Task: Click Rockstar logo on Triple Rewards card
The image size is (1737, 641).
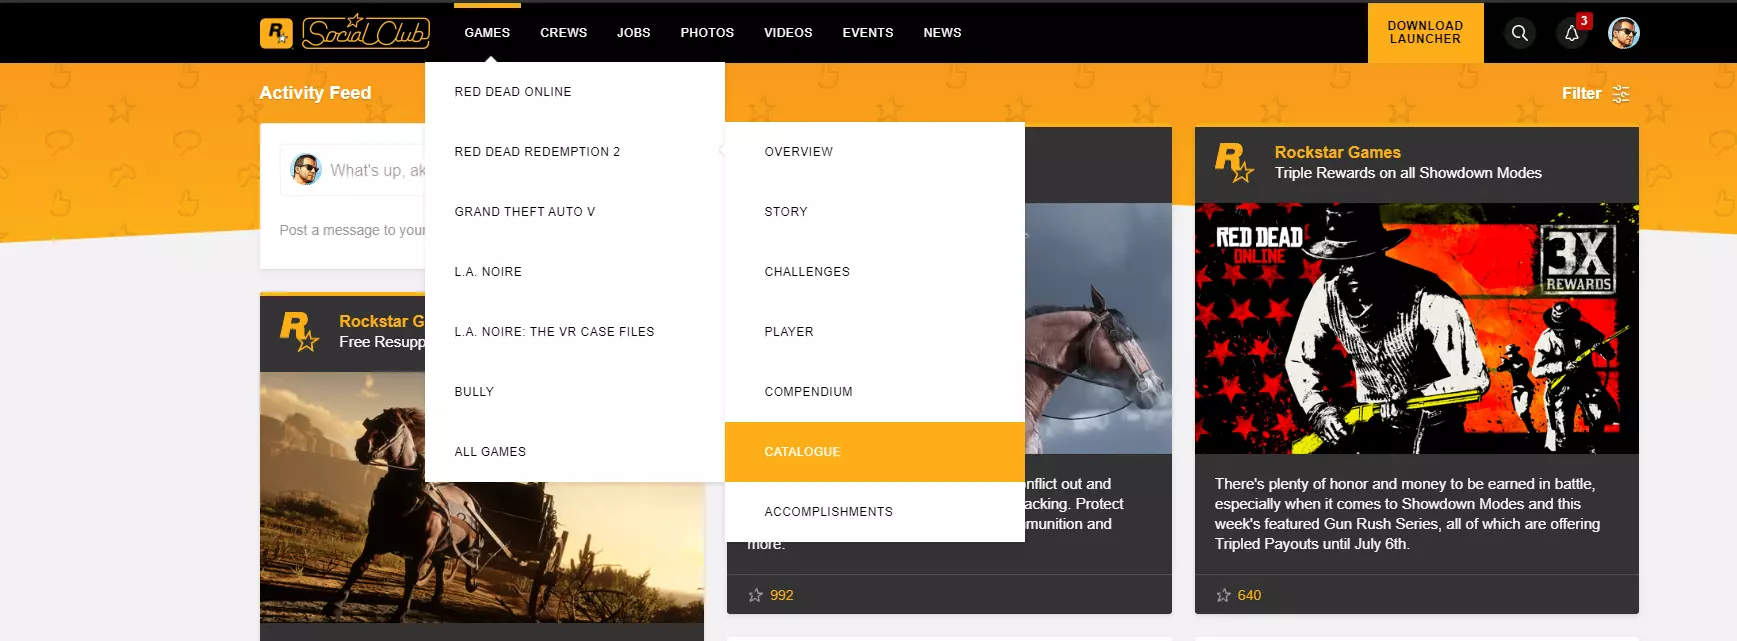Action: [1234, 163]
